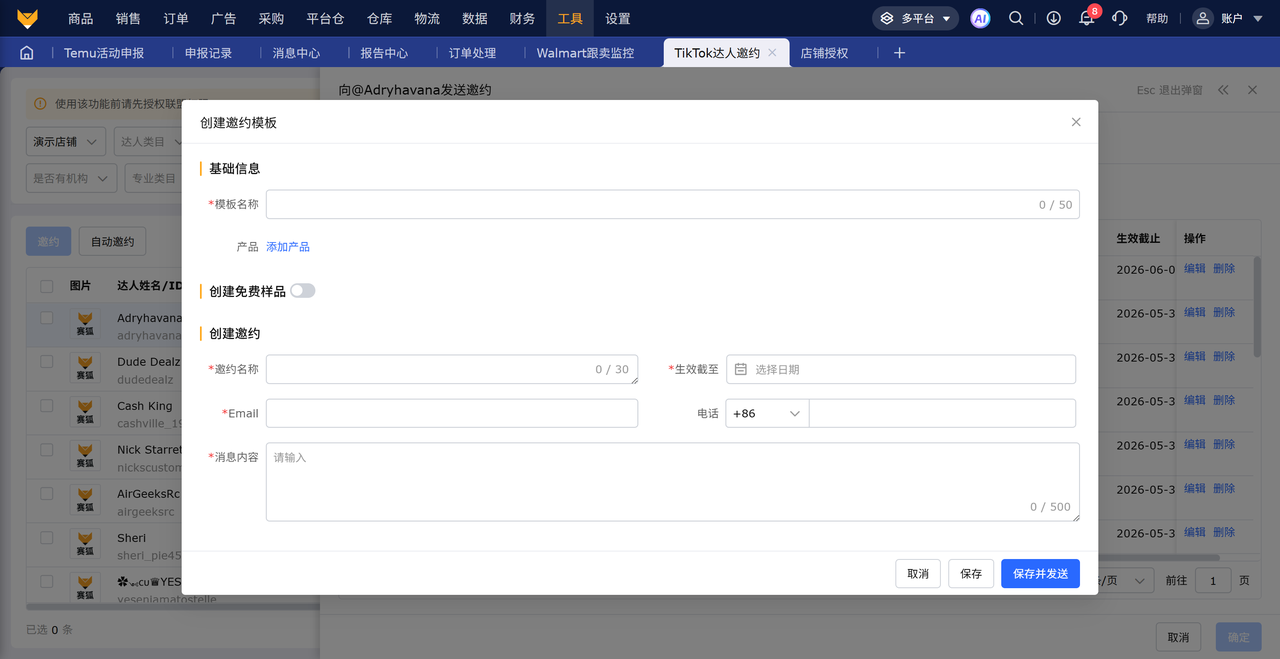Switch to the 店铺授权 tab
Image resolution: width=1280 pixels, height=659 pixels.
click(x=824, y=53)
